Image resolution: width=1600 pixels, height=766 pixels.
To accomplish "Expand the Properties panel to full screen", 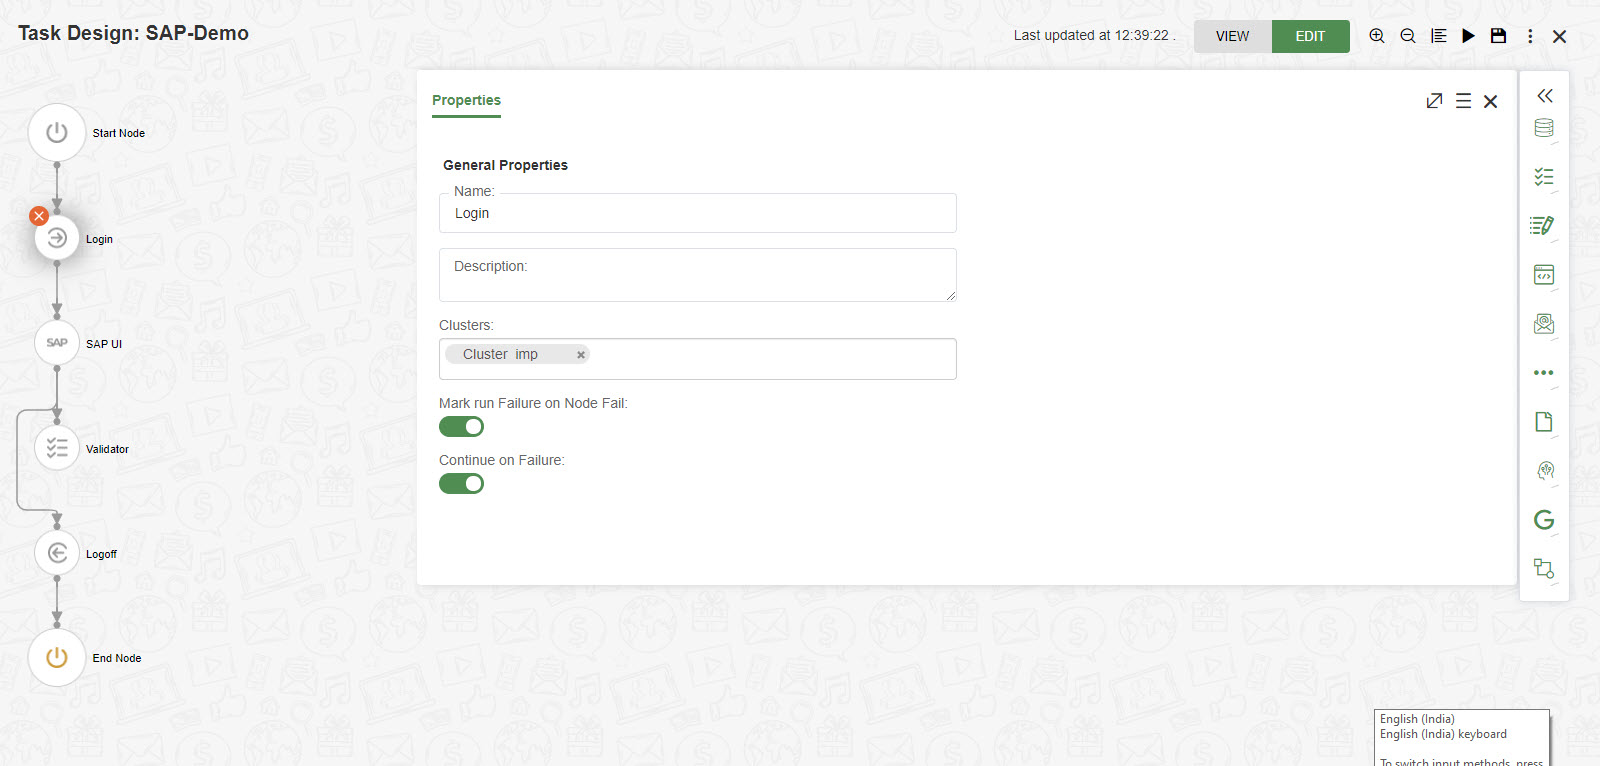I will [1435, 100].
